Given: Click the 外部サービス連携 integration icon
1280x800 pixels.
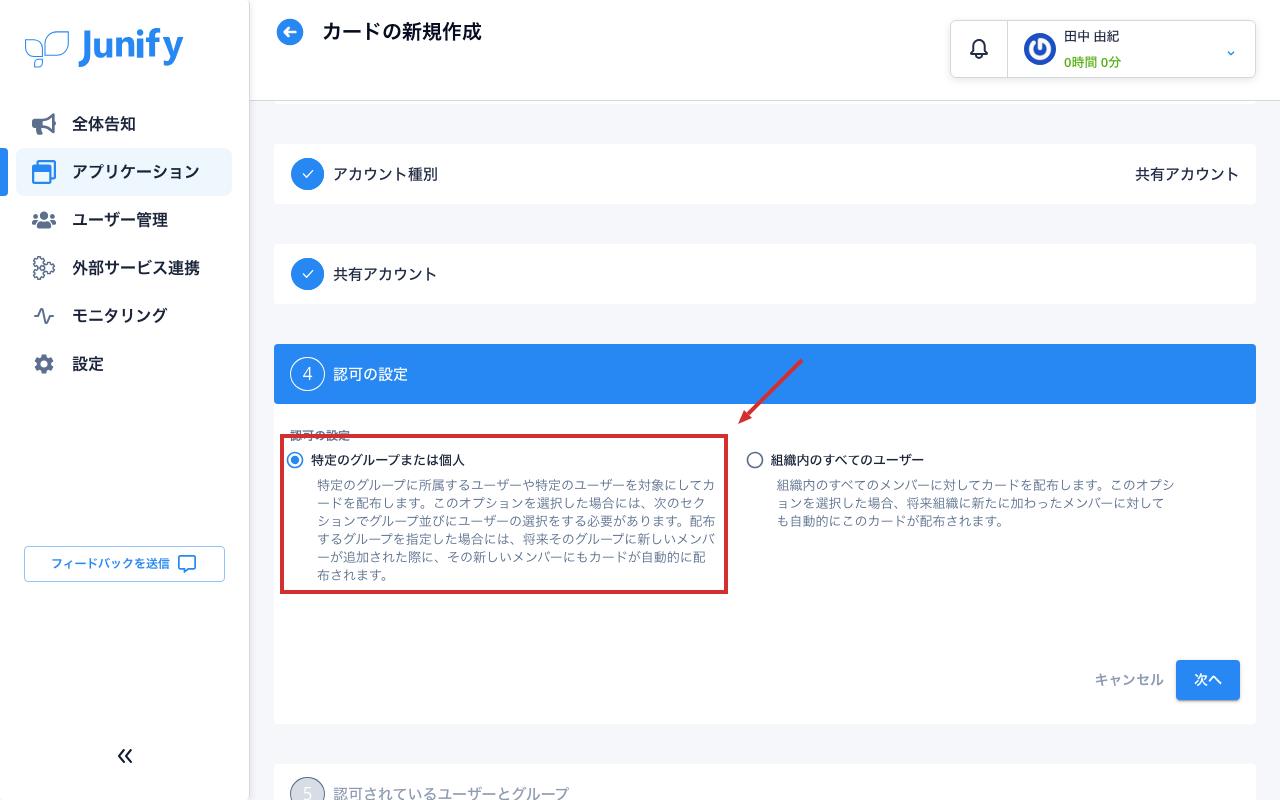Looking at the screenshot, I should (44, 268).
